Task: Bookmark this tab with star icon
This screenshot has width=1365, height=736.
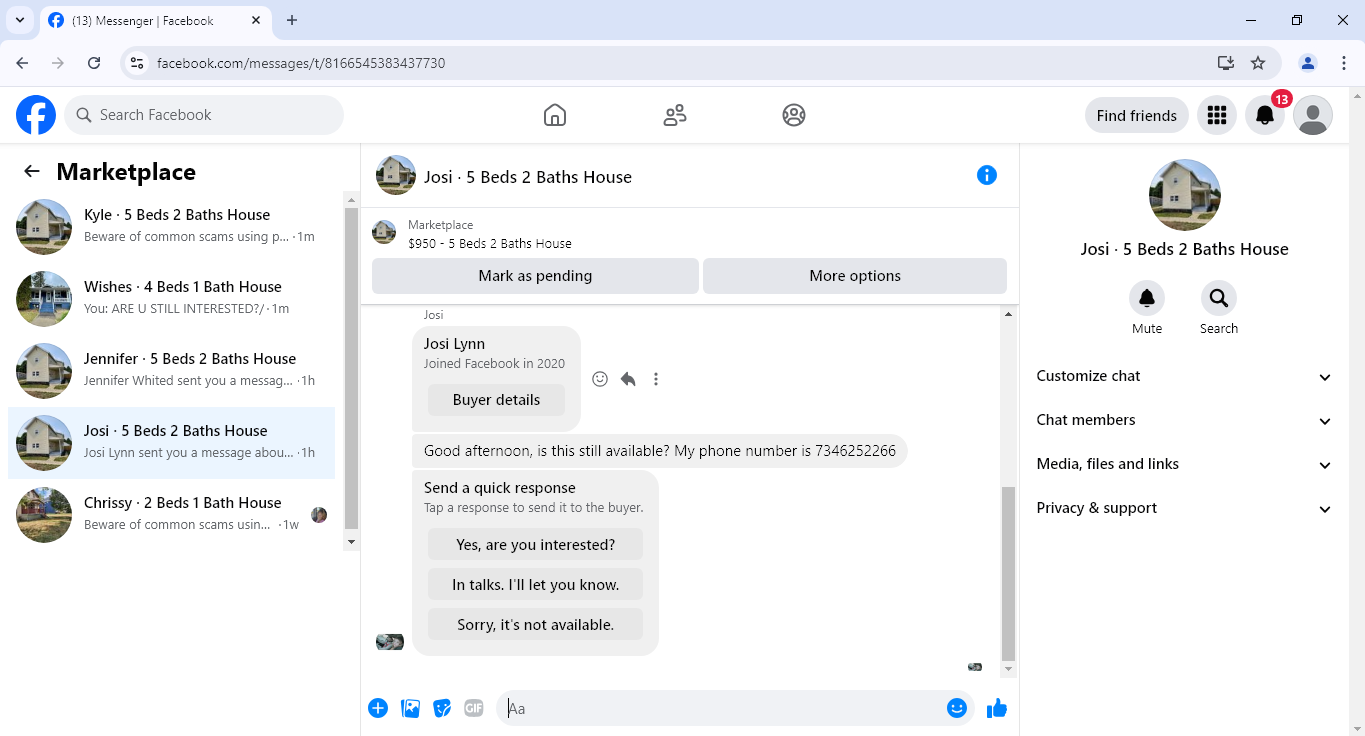Action: coord(1258,63)
